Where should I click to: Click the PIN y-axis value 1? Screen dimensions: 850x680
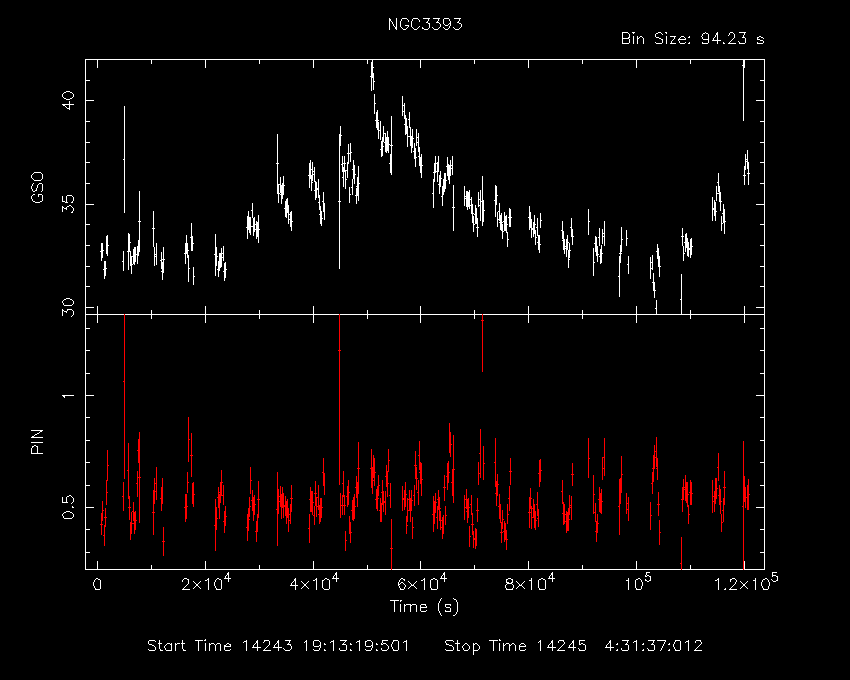point(68,395)
